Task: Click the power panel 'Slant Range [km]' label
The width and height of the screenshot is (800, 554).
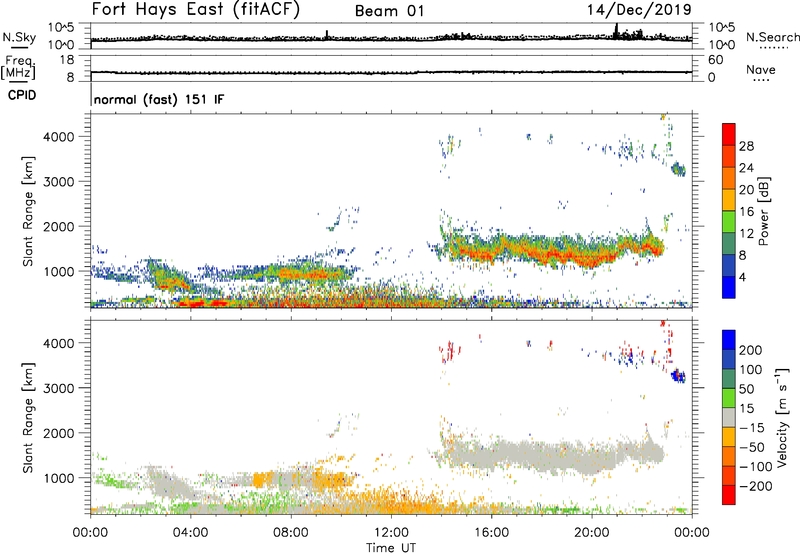Action: tap(28, 211)
